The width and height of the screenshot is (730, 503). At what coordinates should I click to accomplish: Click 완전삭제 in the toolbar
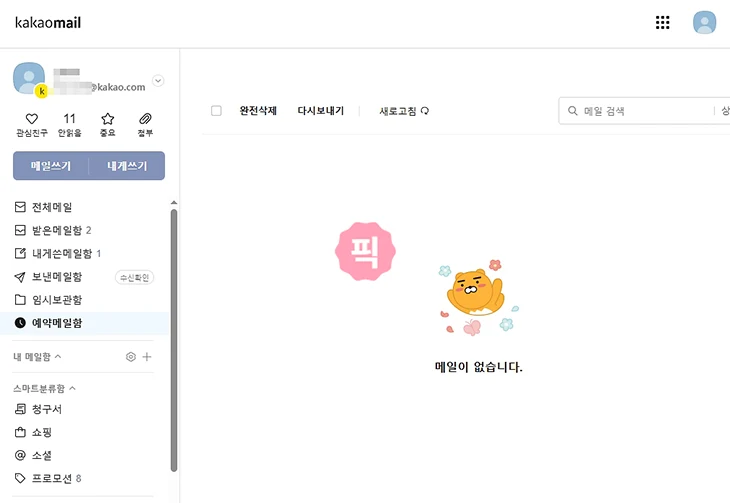point(258,111)
